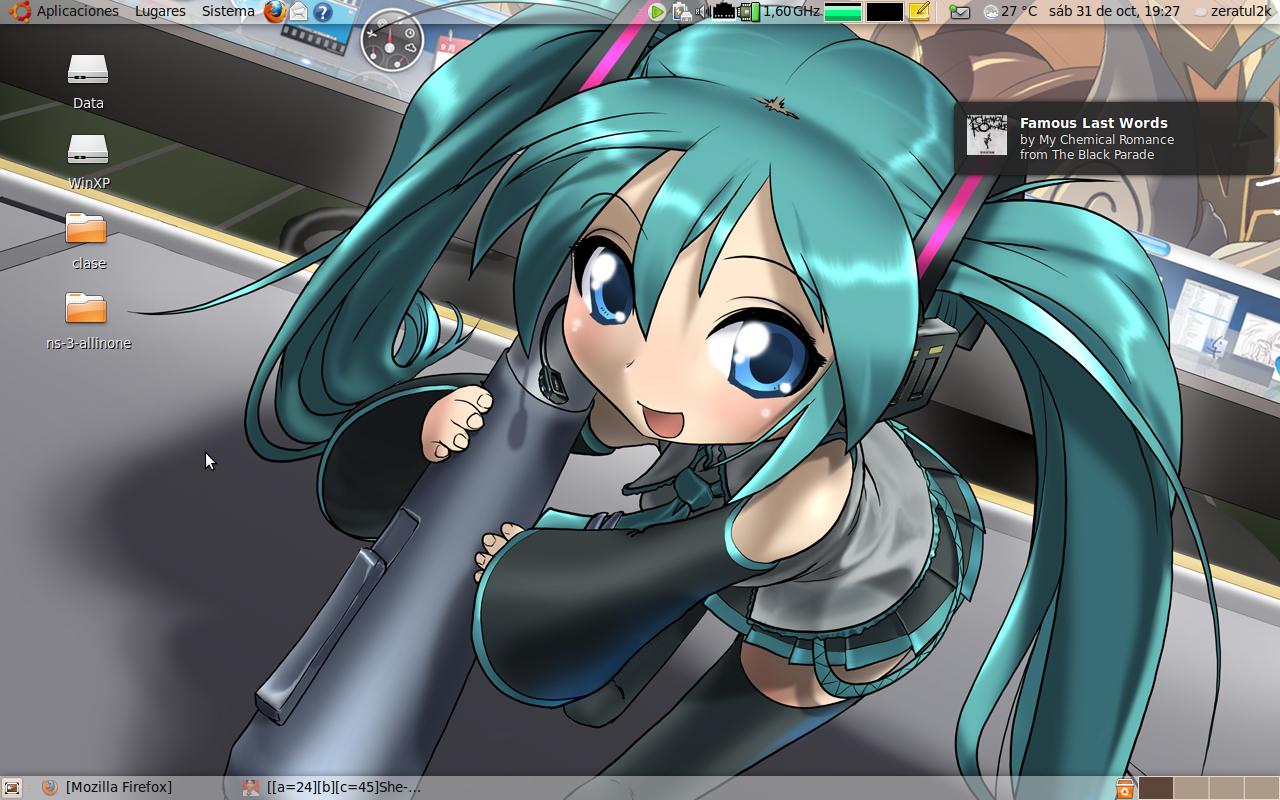
Task: Click the green music player play icon
Action: [657, 12]
